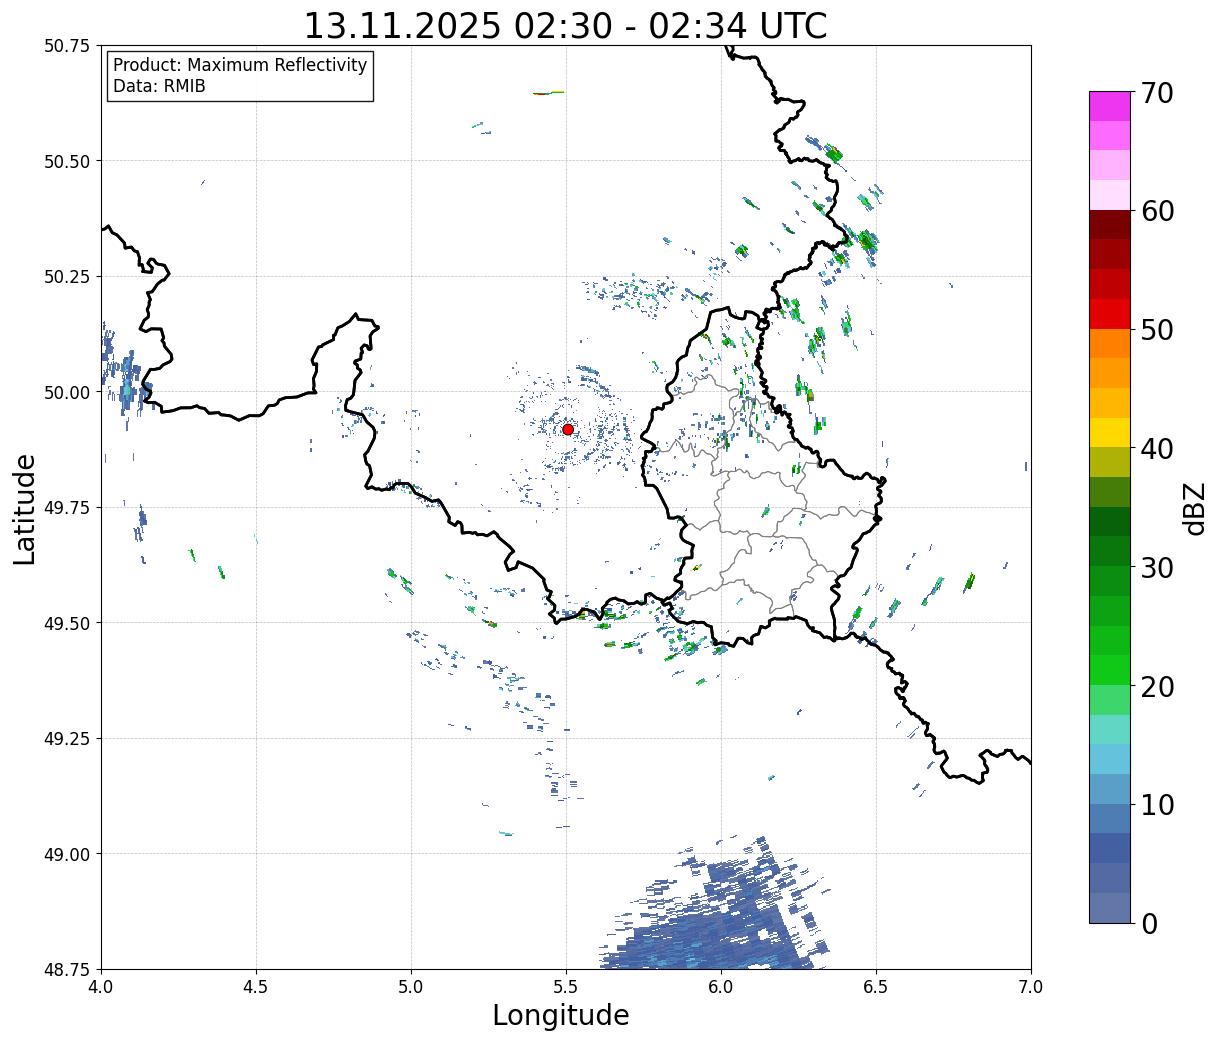
Task: Click the 49.25 latitude tick label
Action: click(x=67, y=738)
